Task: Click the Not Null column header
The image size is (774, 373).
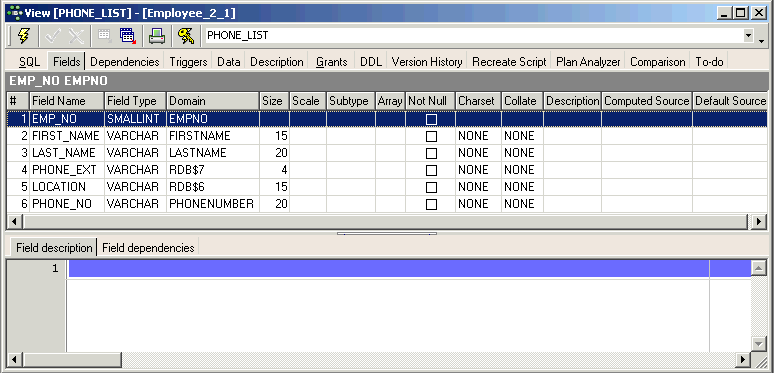Action: (x=430, y=101)
